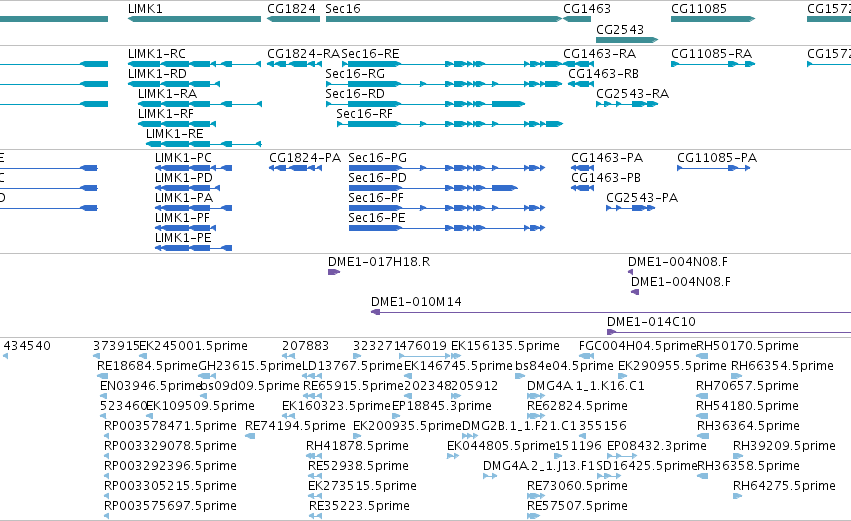Select EST RH39209.5prime
The width and height of the screenshot is (851, 521).
click(x=784, y=447)
